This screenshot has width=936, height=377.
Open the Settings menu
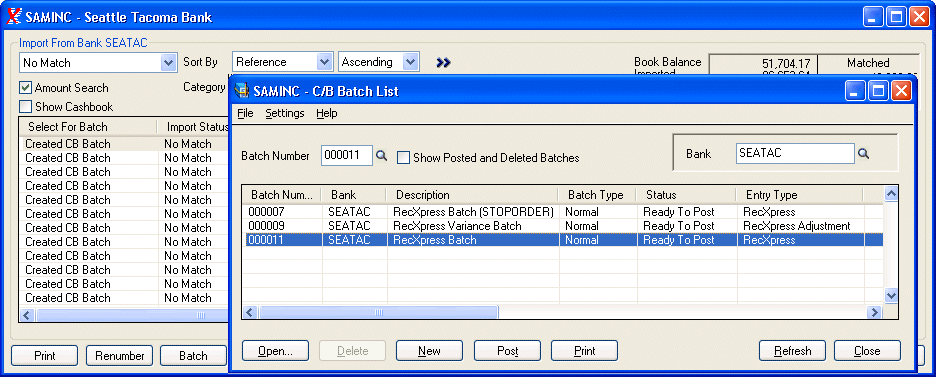(285, 113)
